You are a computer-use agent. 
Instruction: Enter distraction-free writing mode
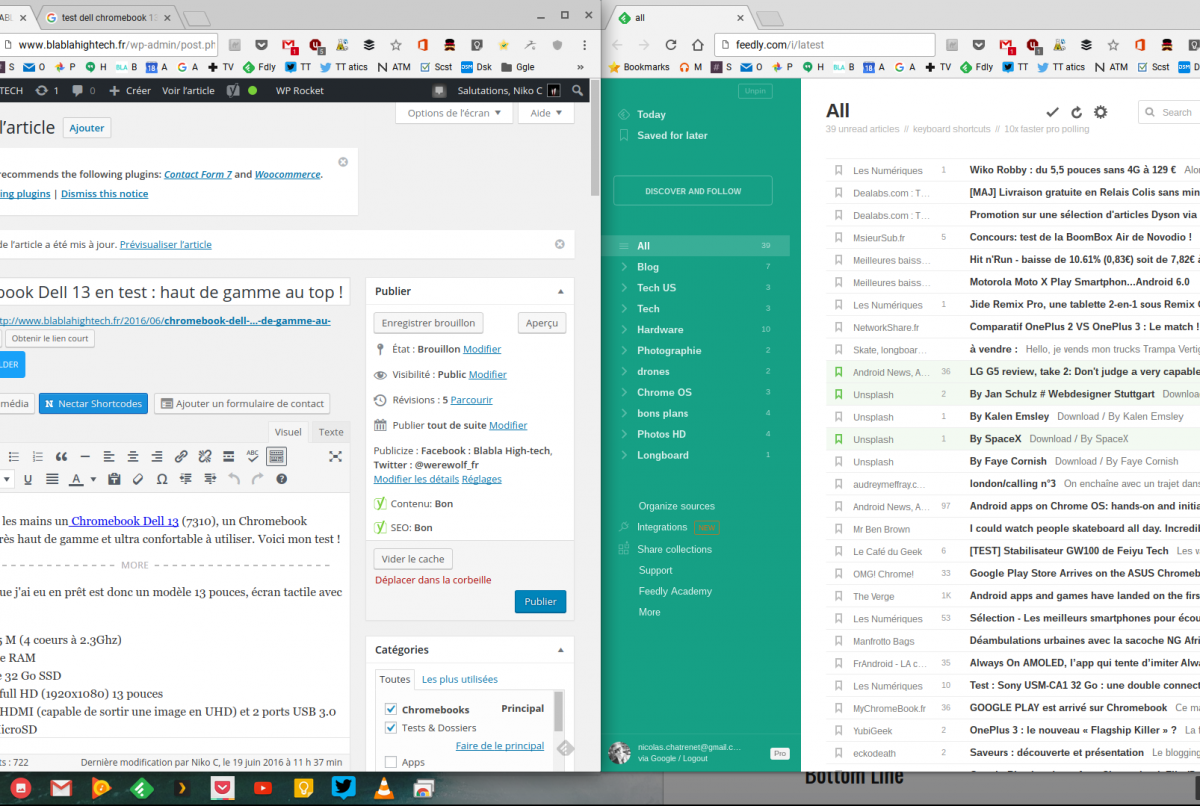tap(335, 456)
